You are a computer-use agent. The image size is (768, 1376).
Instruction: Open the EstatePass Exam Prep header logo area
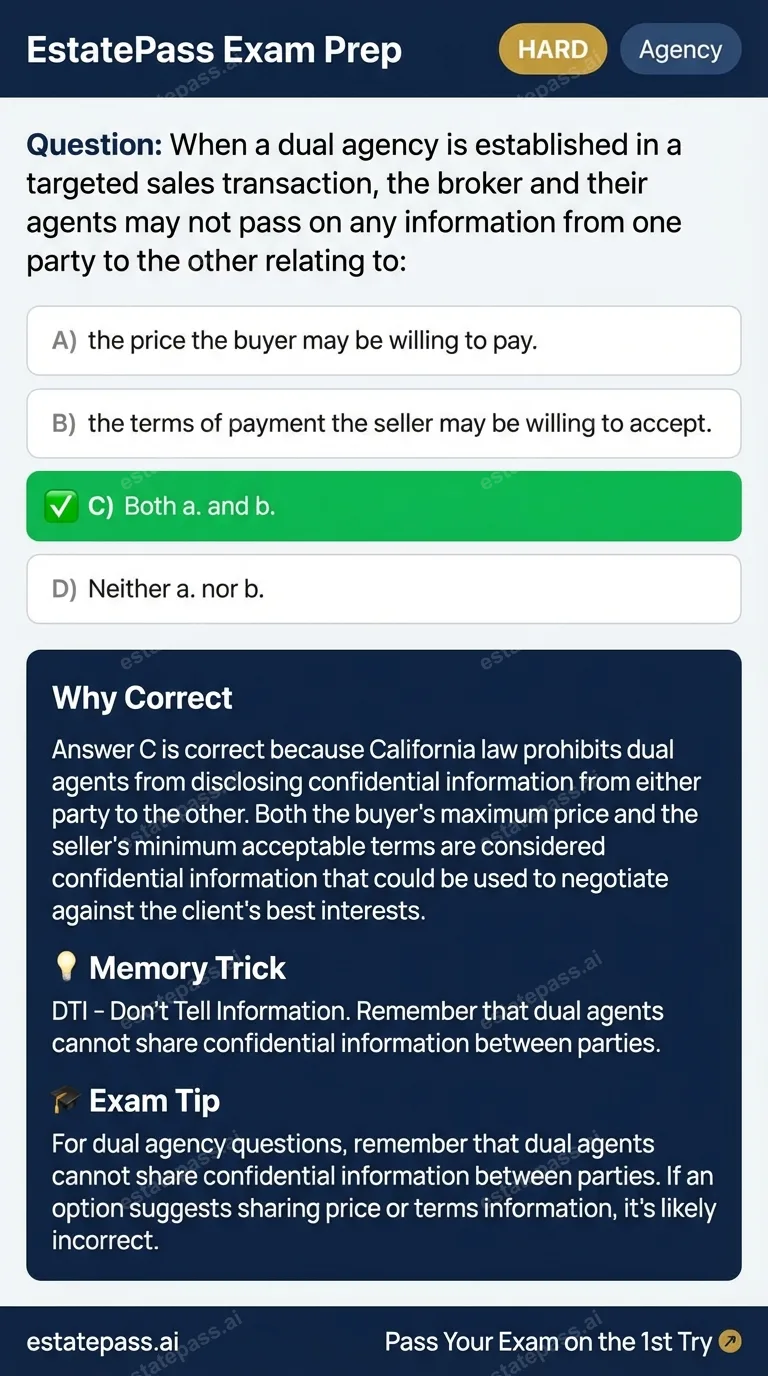[x=215, y=49]
